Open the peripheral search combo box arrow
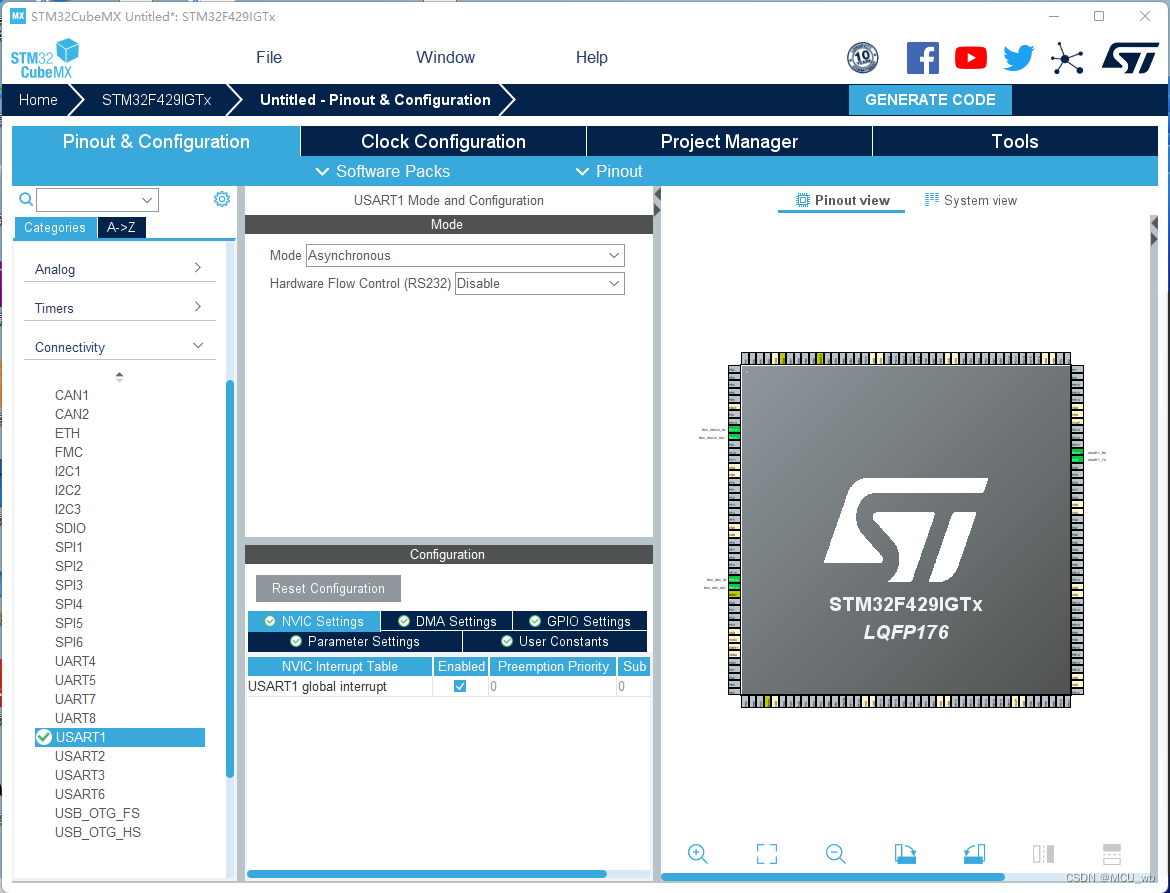The image size is (1170, 893). click(x=147, y=200)
